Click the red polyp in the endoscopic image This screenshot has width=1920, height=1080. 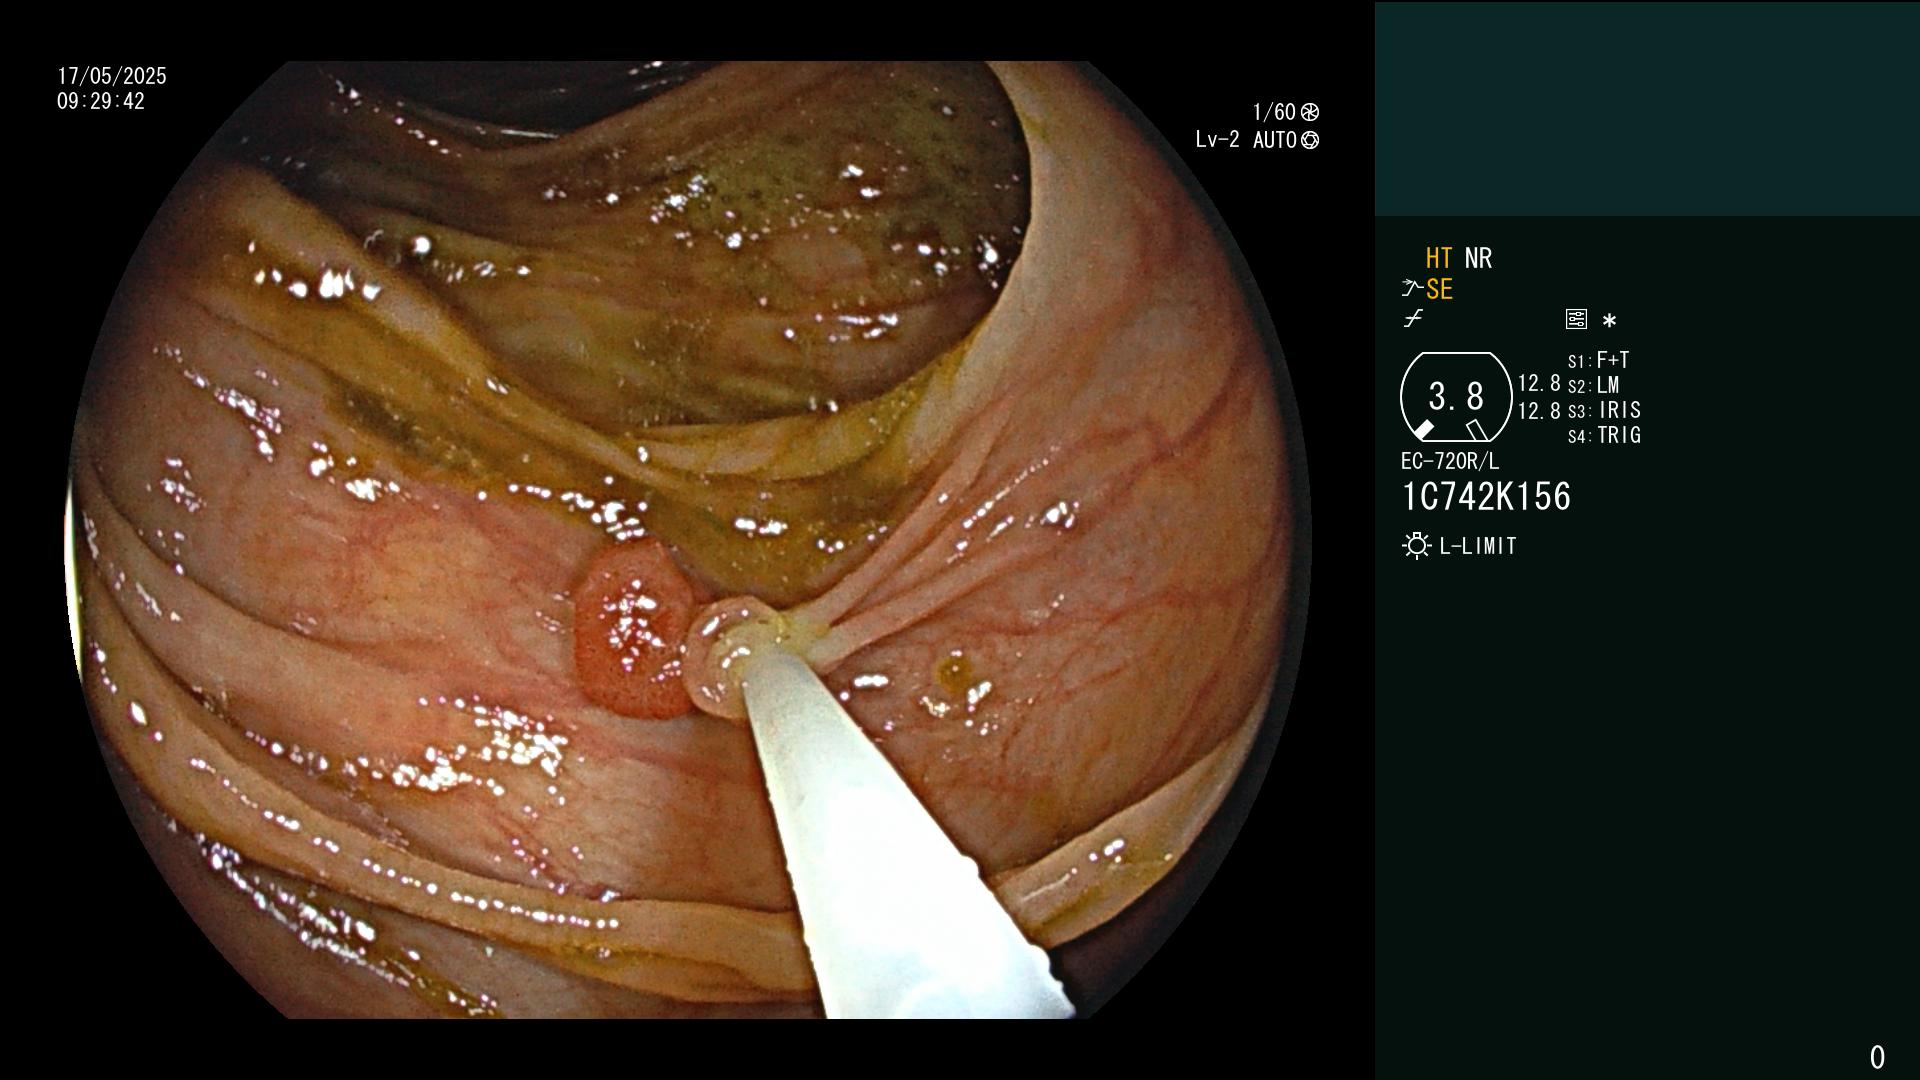[632, 632]
